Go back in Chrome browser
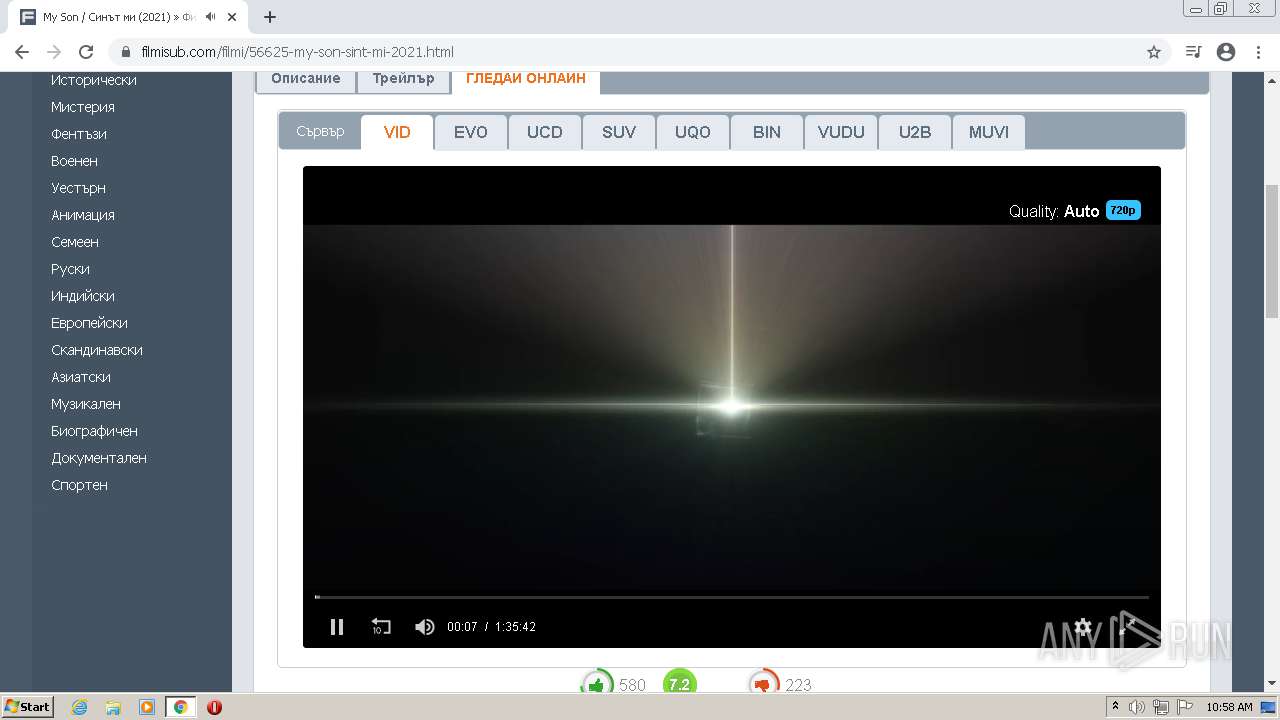 pos(22,52)
